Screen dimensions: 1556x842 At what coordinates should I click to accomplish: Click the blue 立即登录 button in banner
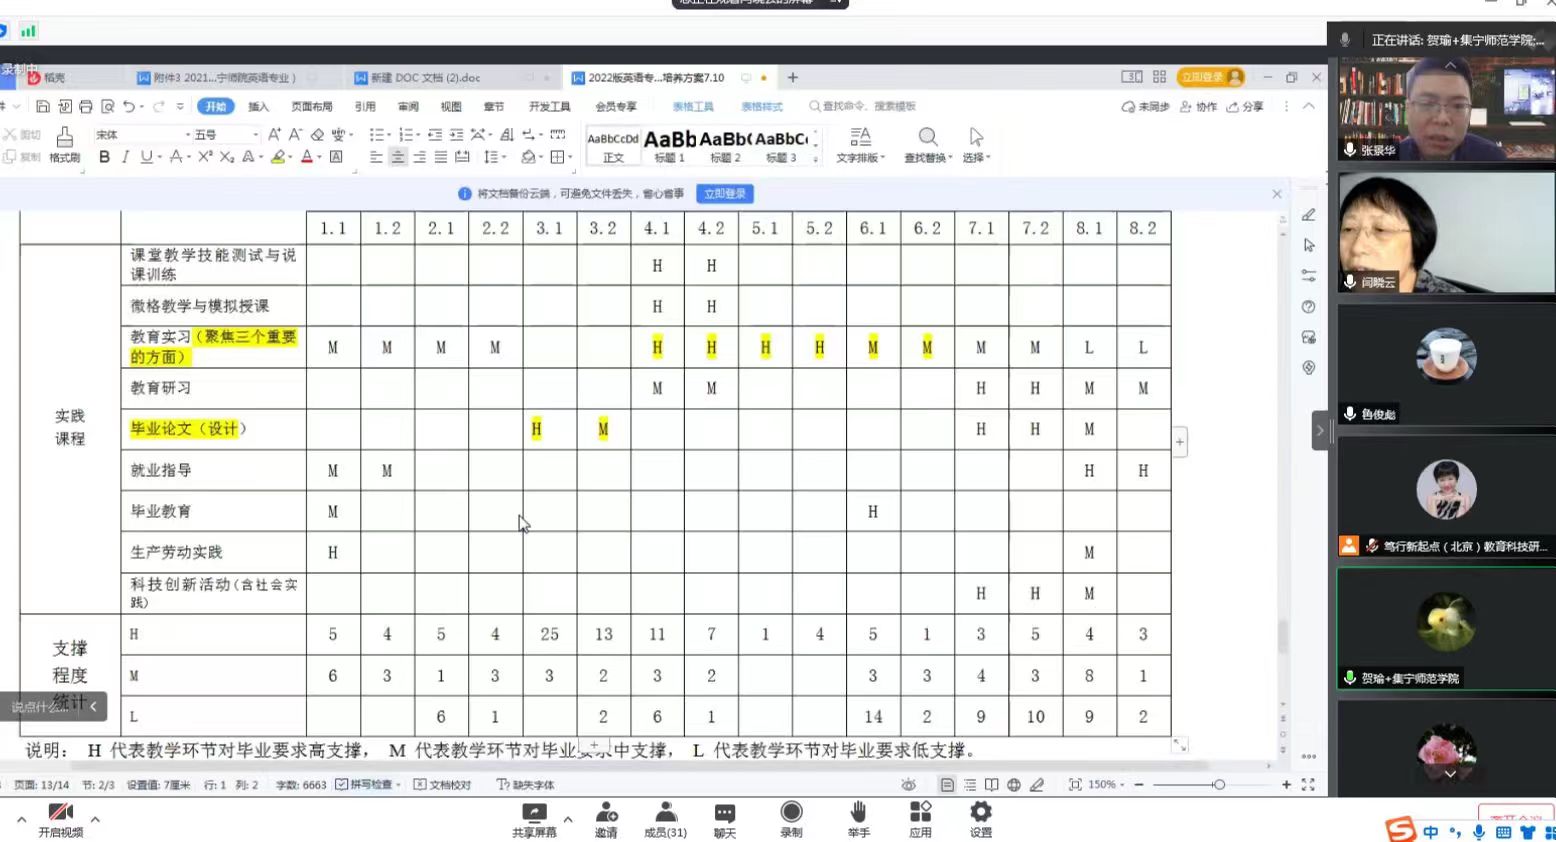(x=724, y=194)
